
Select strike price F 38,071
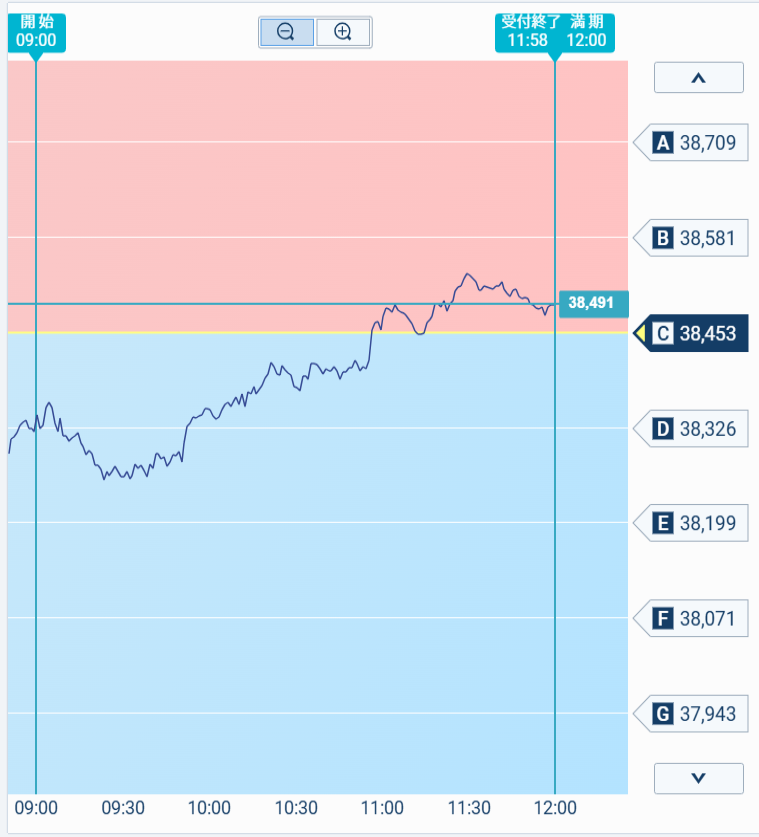691,618
